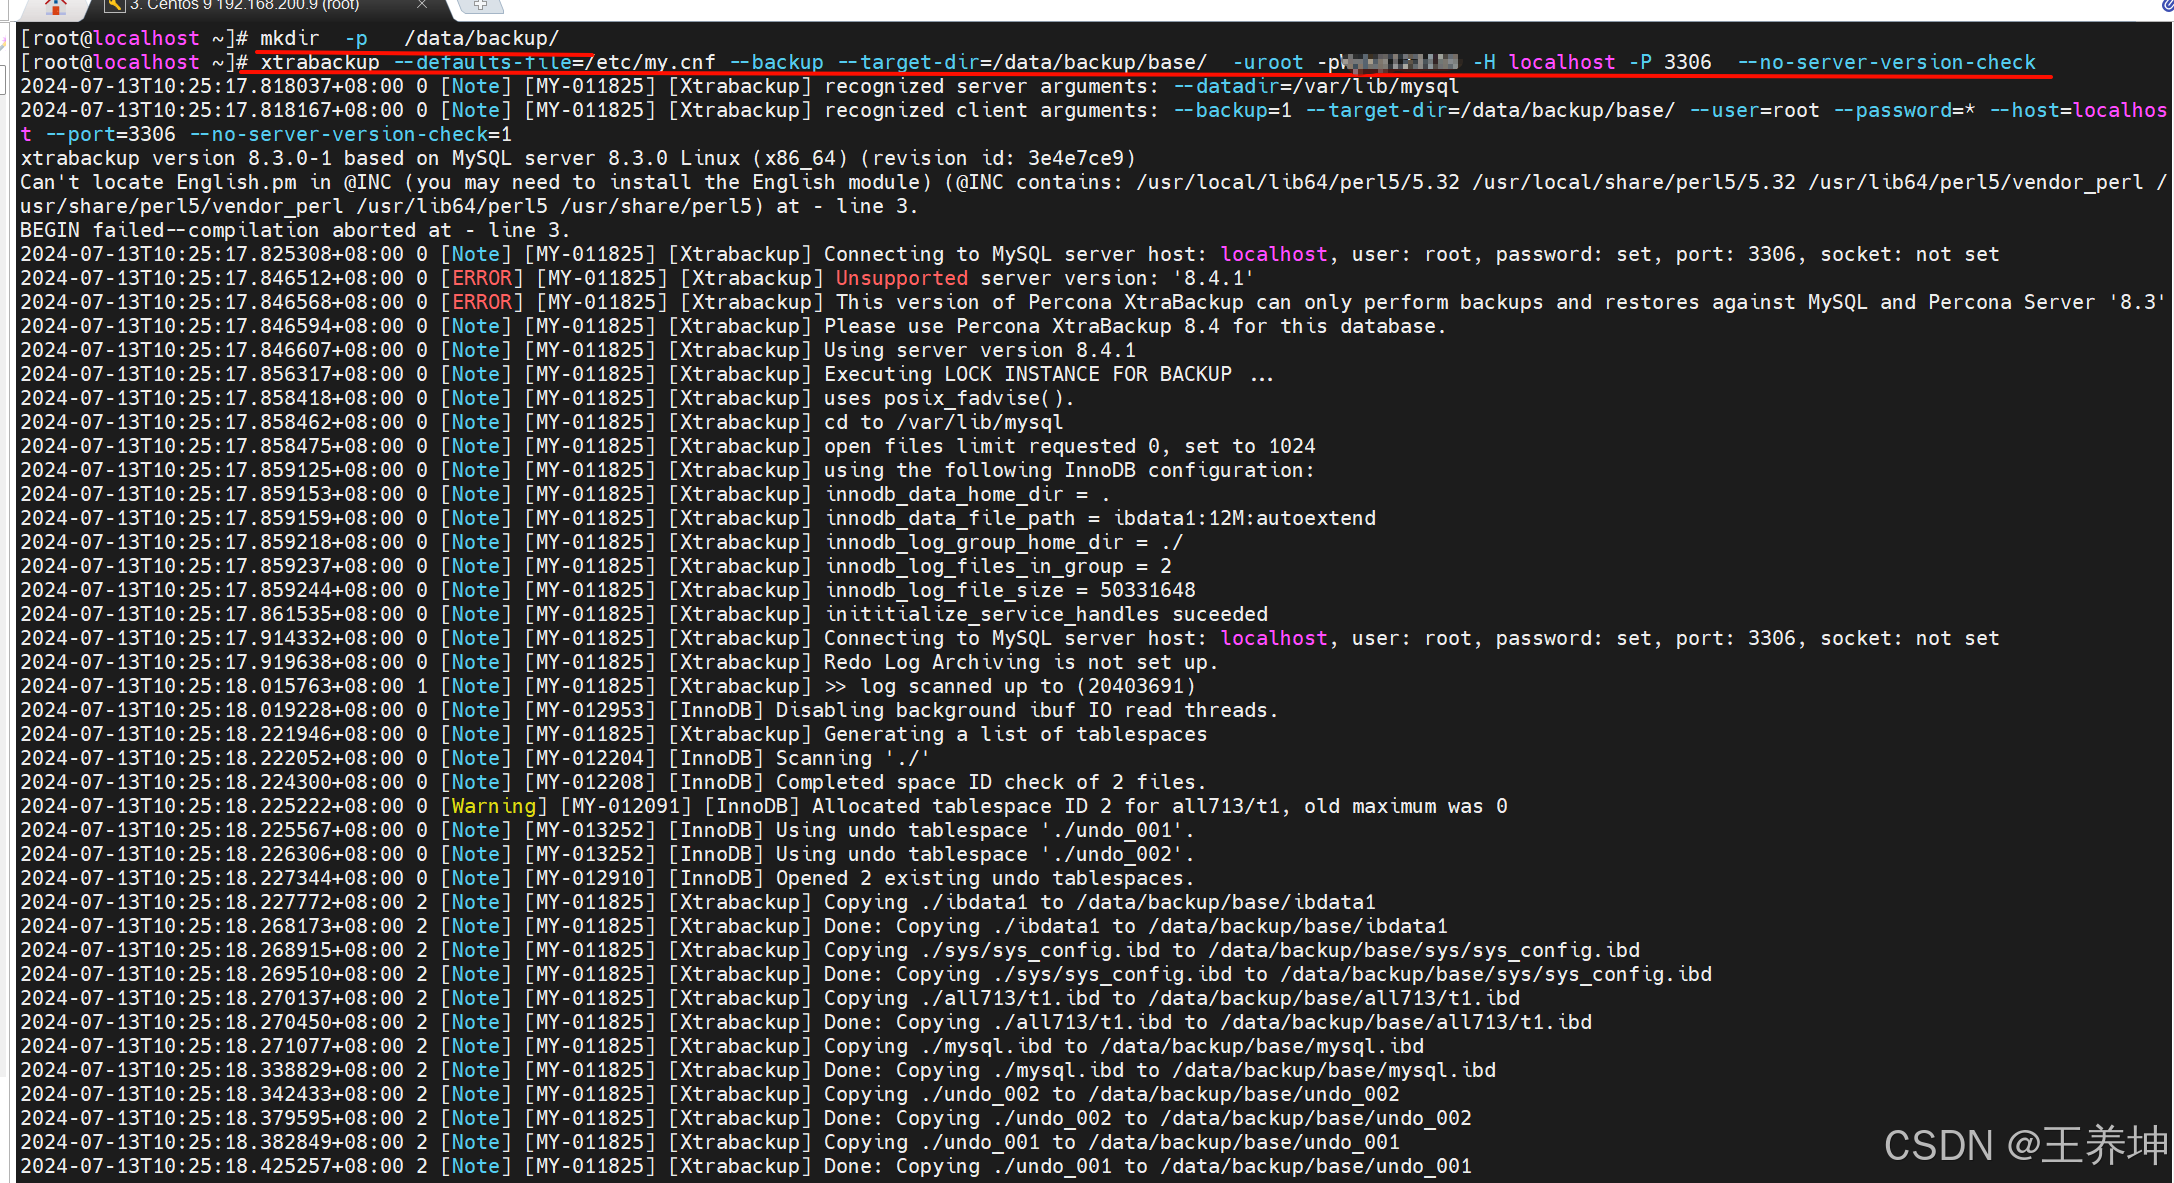The width and height of the screenshot is (2174, 1183).
Task: Click the paperclip icon at top right
Action: click(2166, 6)
